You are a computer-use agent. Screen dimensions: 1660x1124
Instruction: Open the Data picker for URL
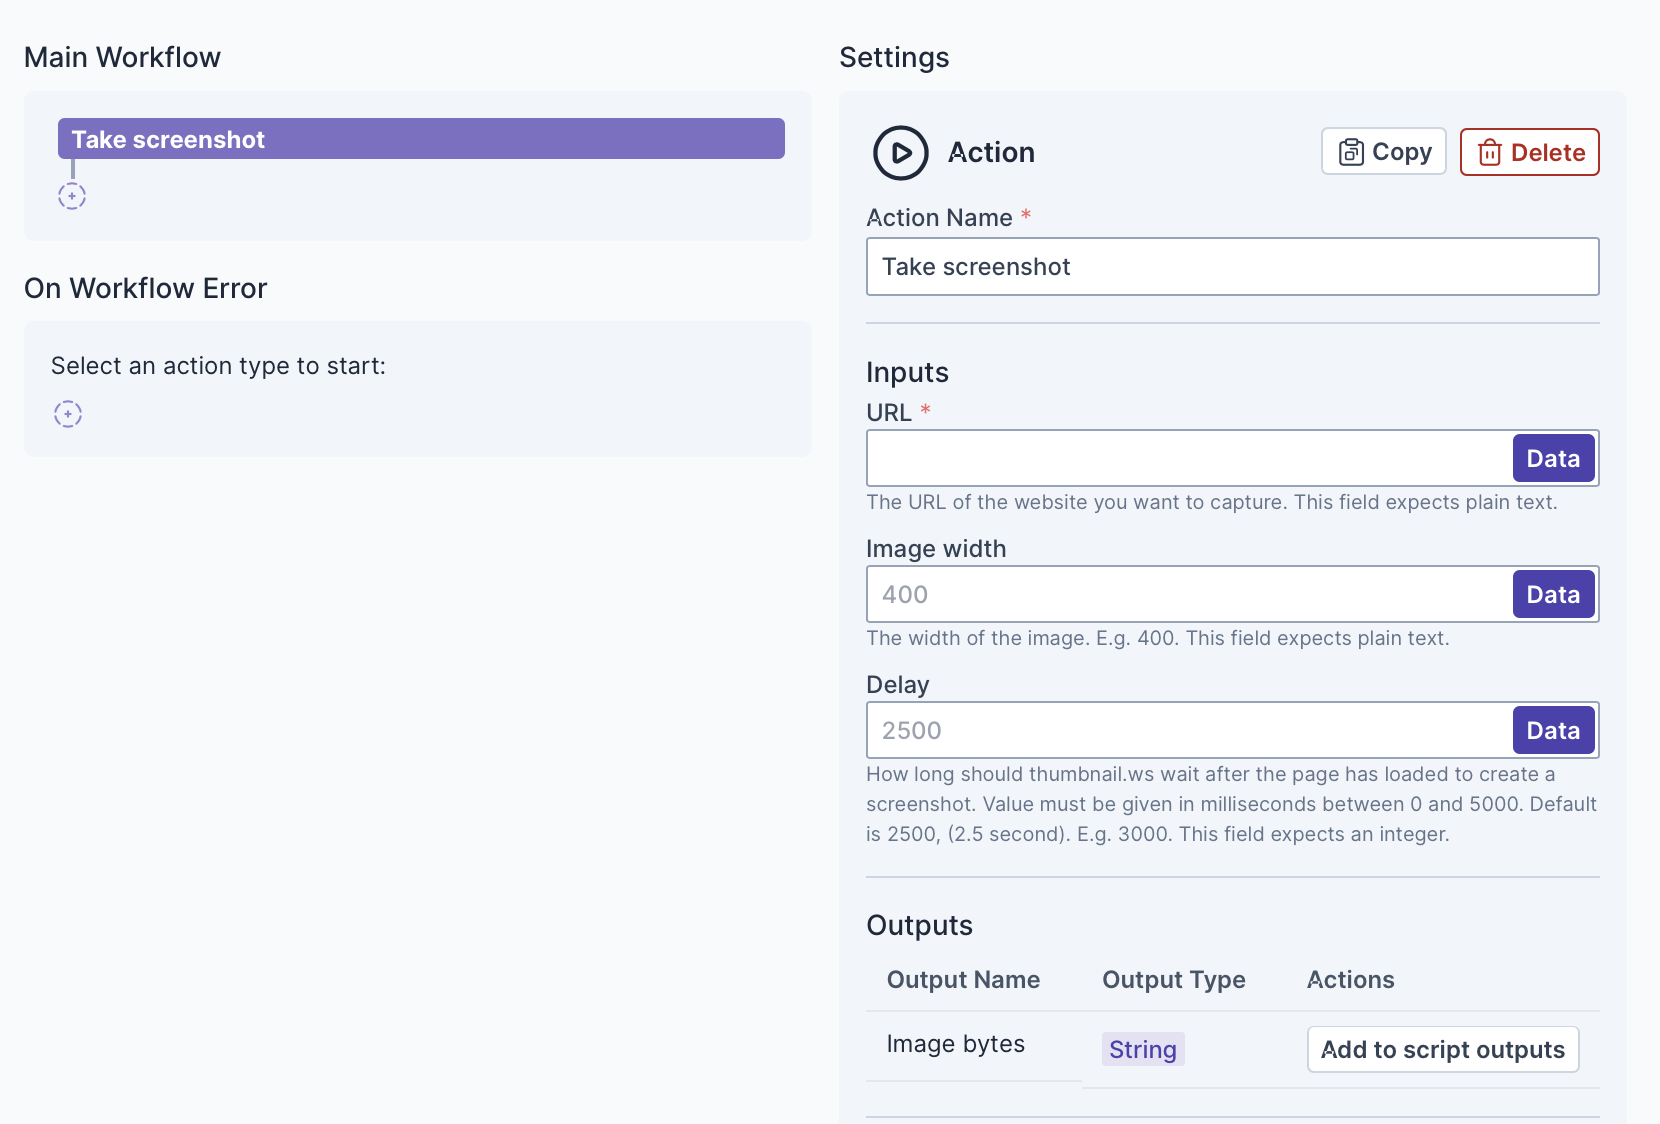click(x=1552, y=459)
